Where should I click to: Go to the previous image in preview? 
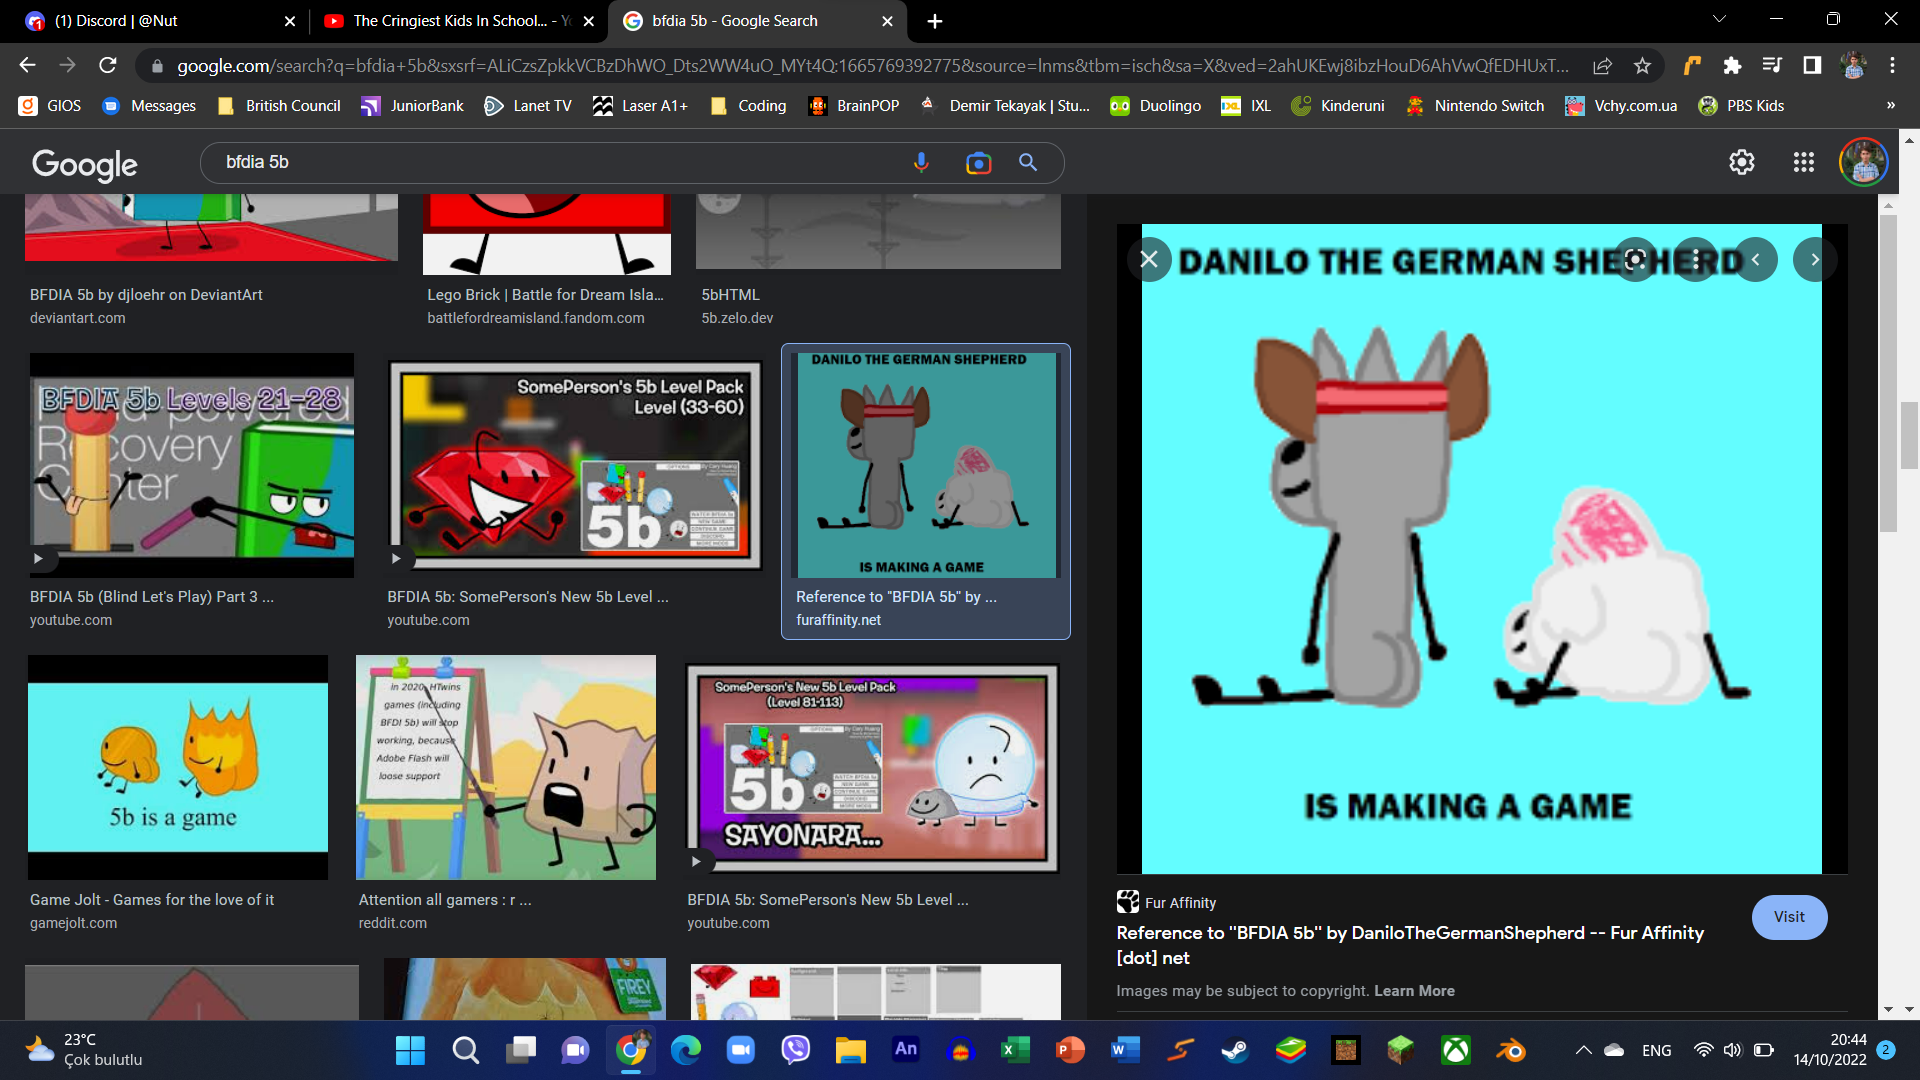(x=1756, y=260)
